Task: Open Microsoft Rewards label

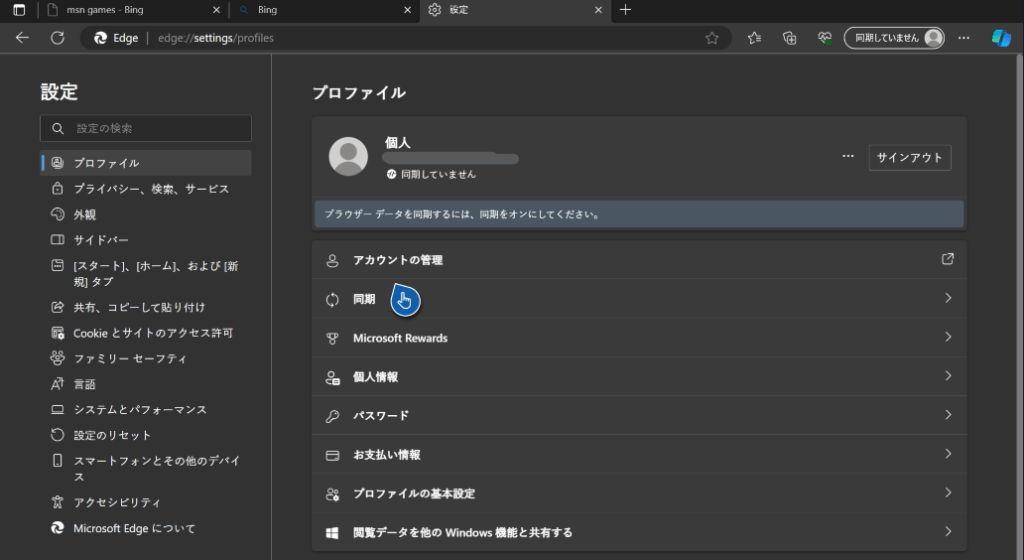Action: click(400, 338)
